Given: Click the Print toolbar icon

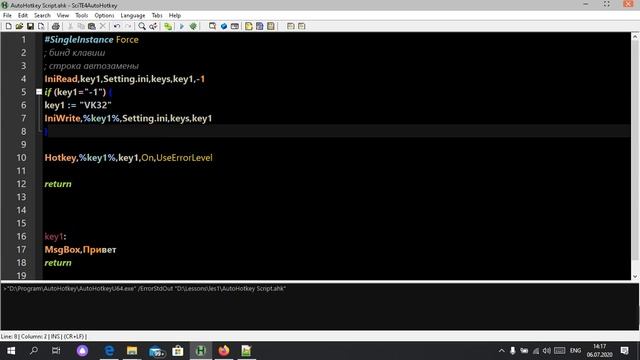Looking at the screenshot, I should coord(56,26).
